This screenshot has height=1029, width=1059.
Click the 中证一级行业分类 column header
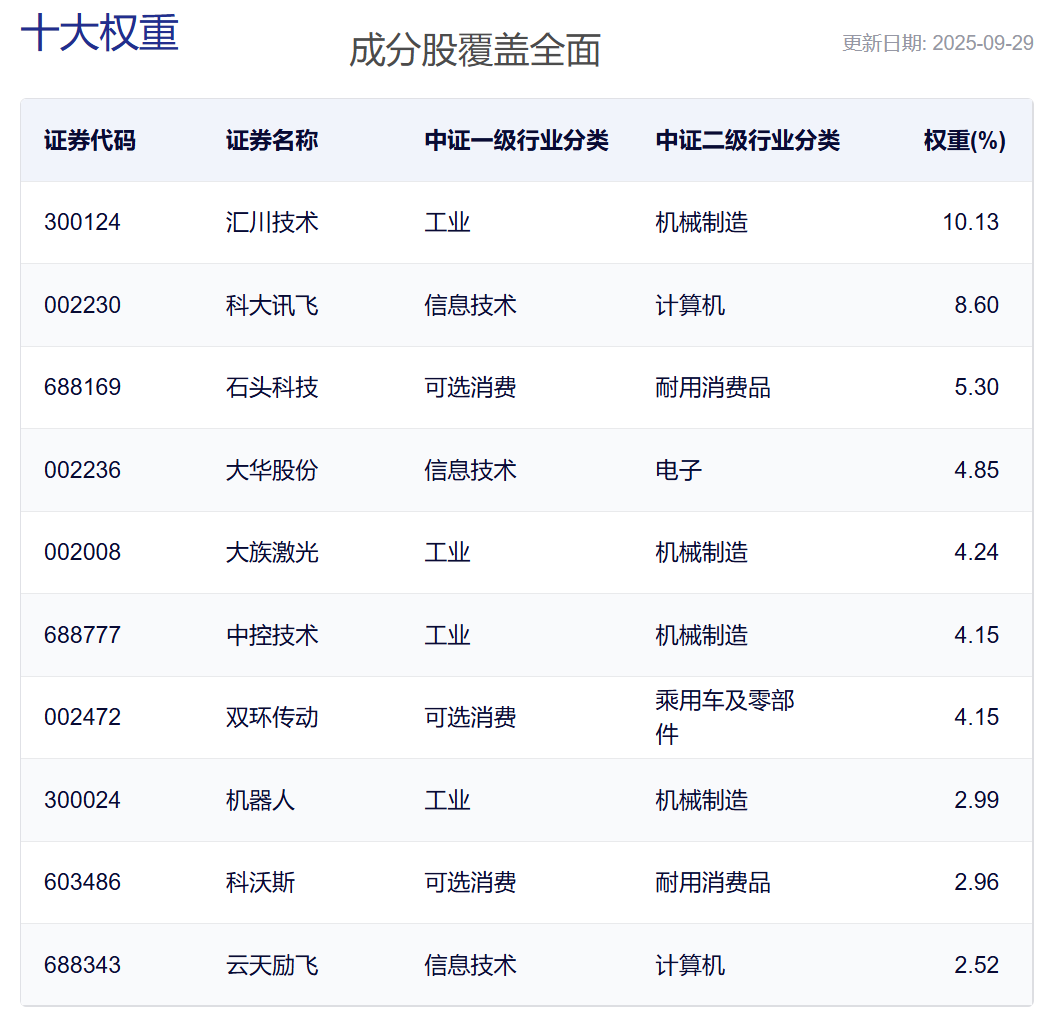pyautogui.click(x=517, y=140)
